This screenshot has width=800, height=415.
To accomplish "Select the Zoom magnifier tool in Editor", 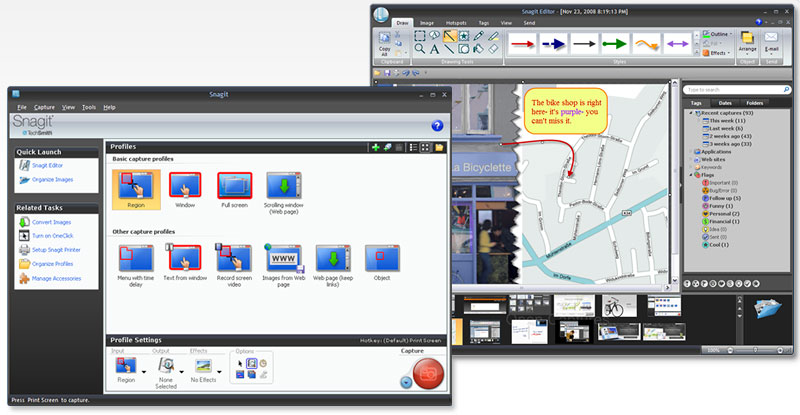I will pyautogui.click(x=419, y=48).
